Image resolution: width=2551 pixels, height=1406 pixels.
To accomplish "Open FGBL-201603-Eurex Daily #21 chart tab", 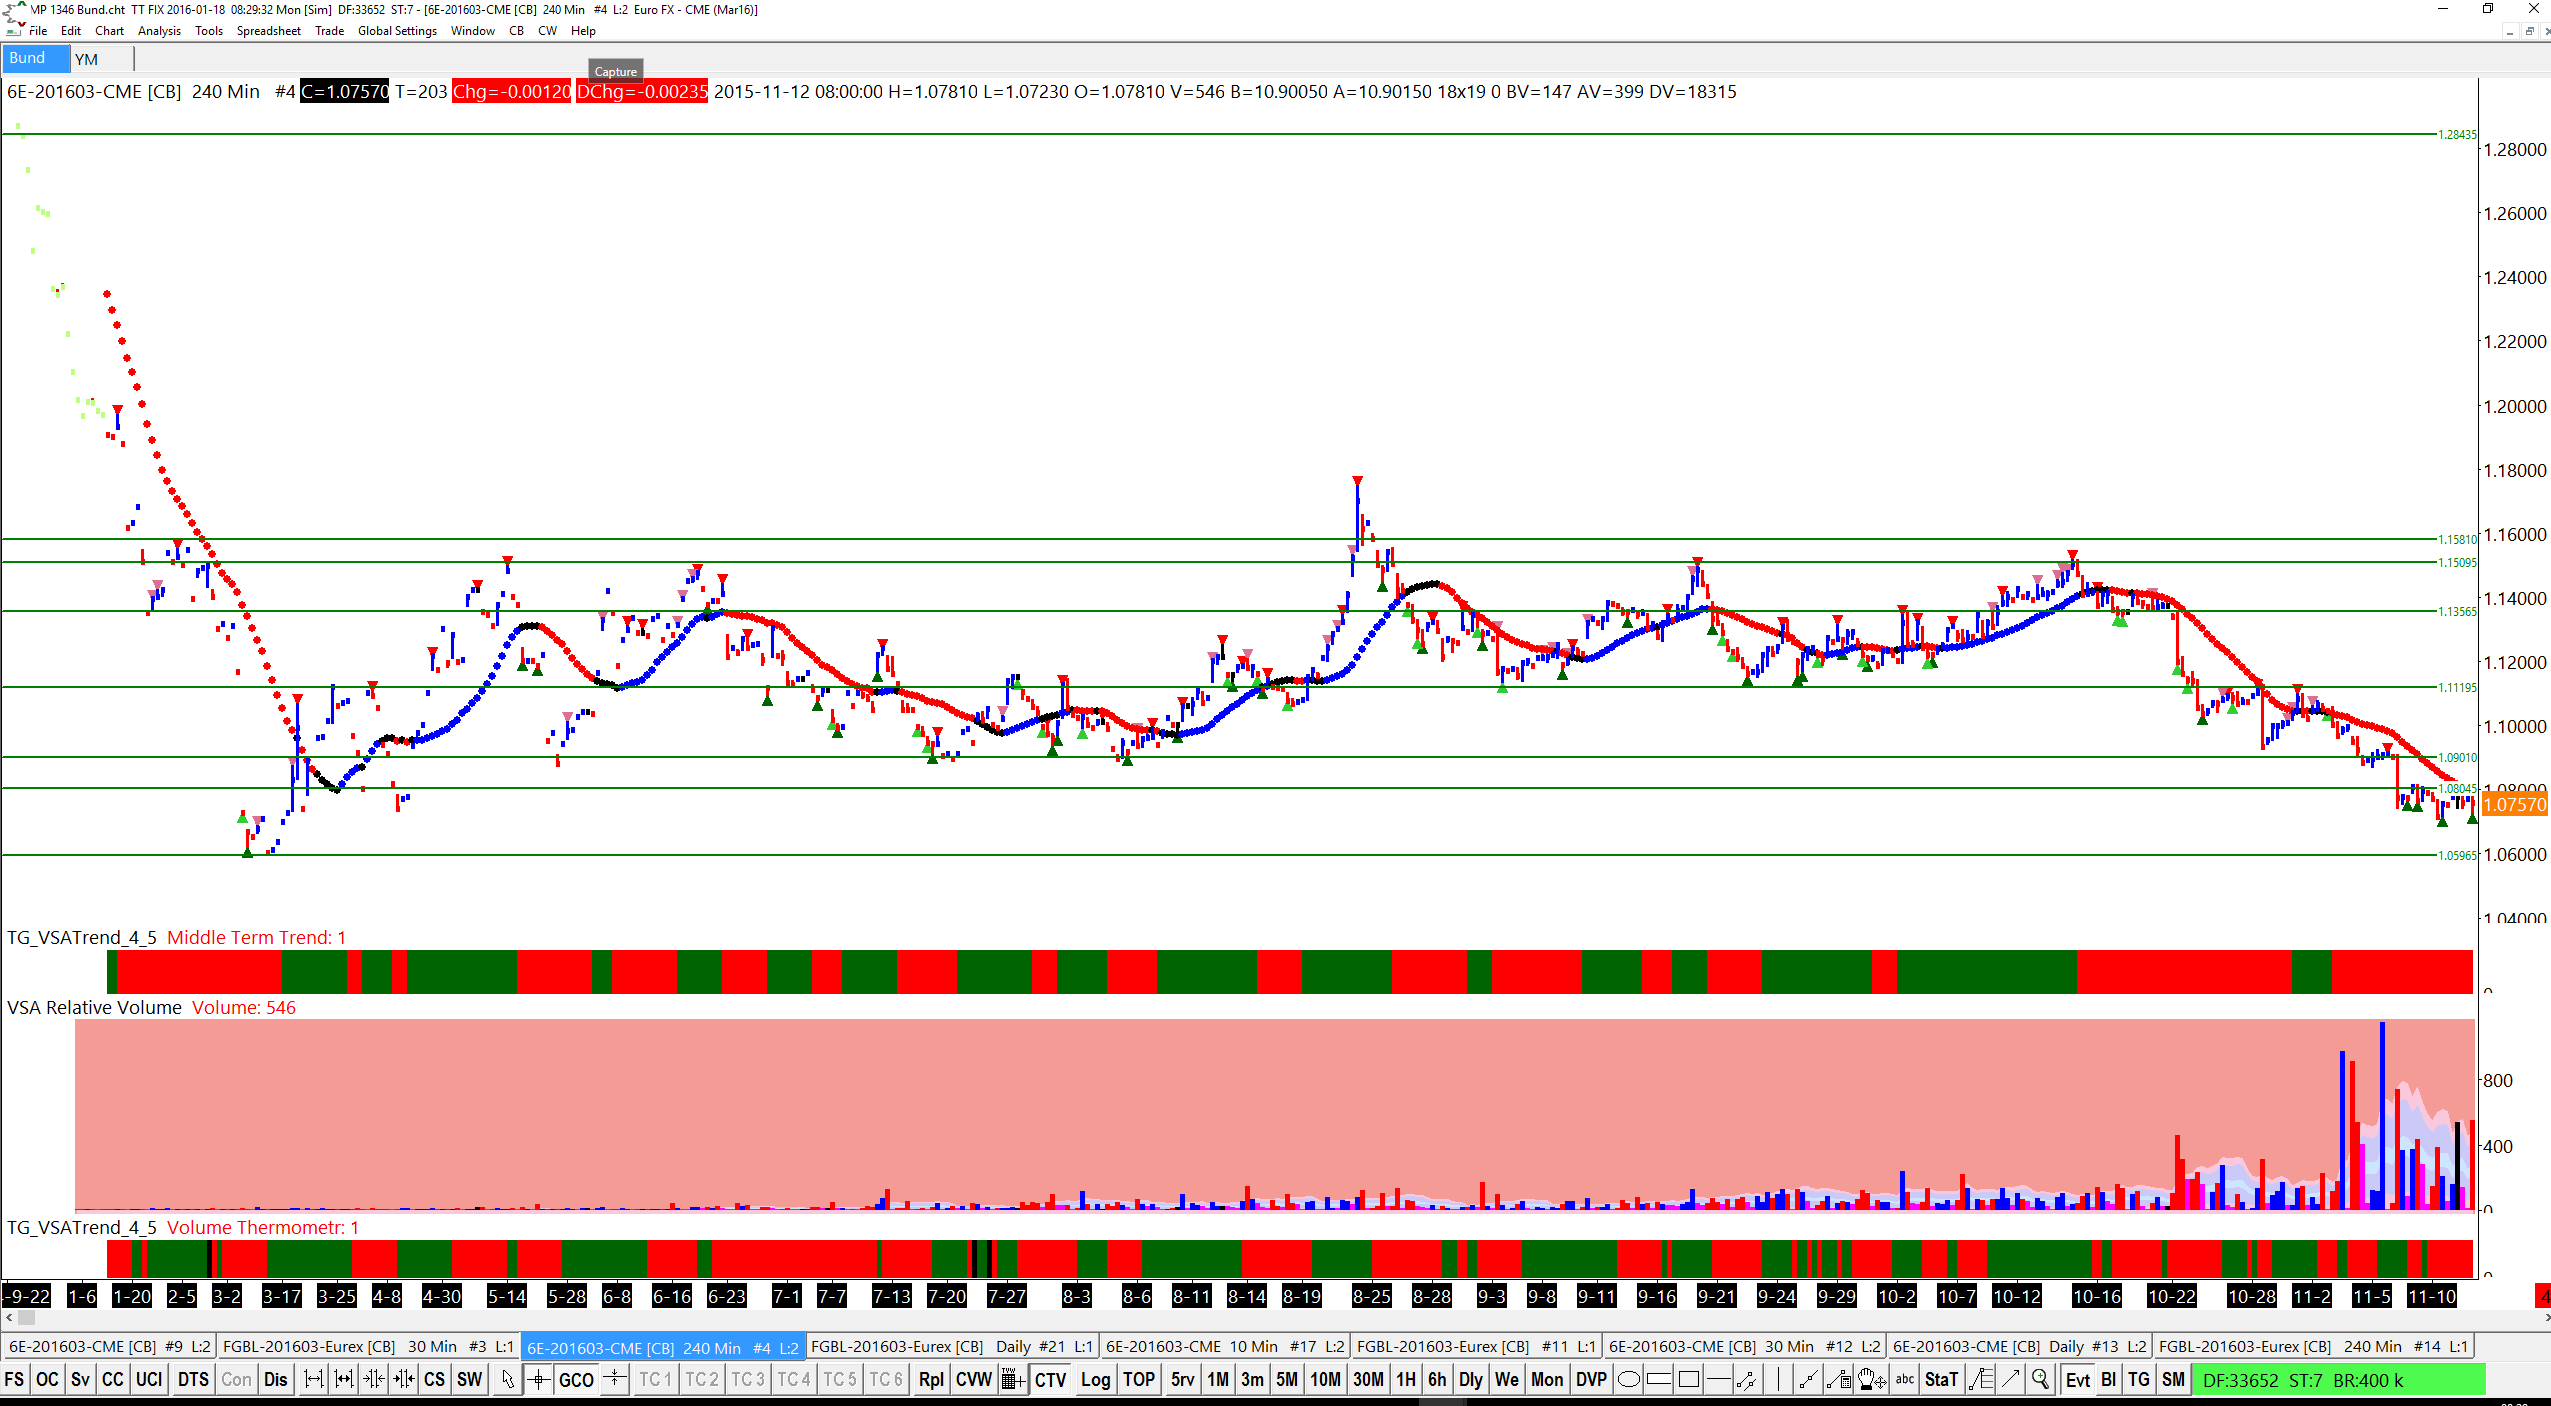I will [x=951, y=1347].
